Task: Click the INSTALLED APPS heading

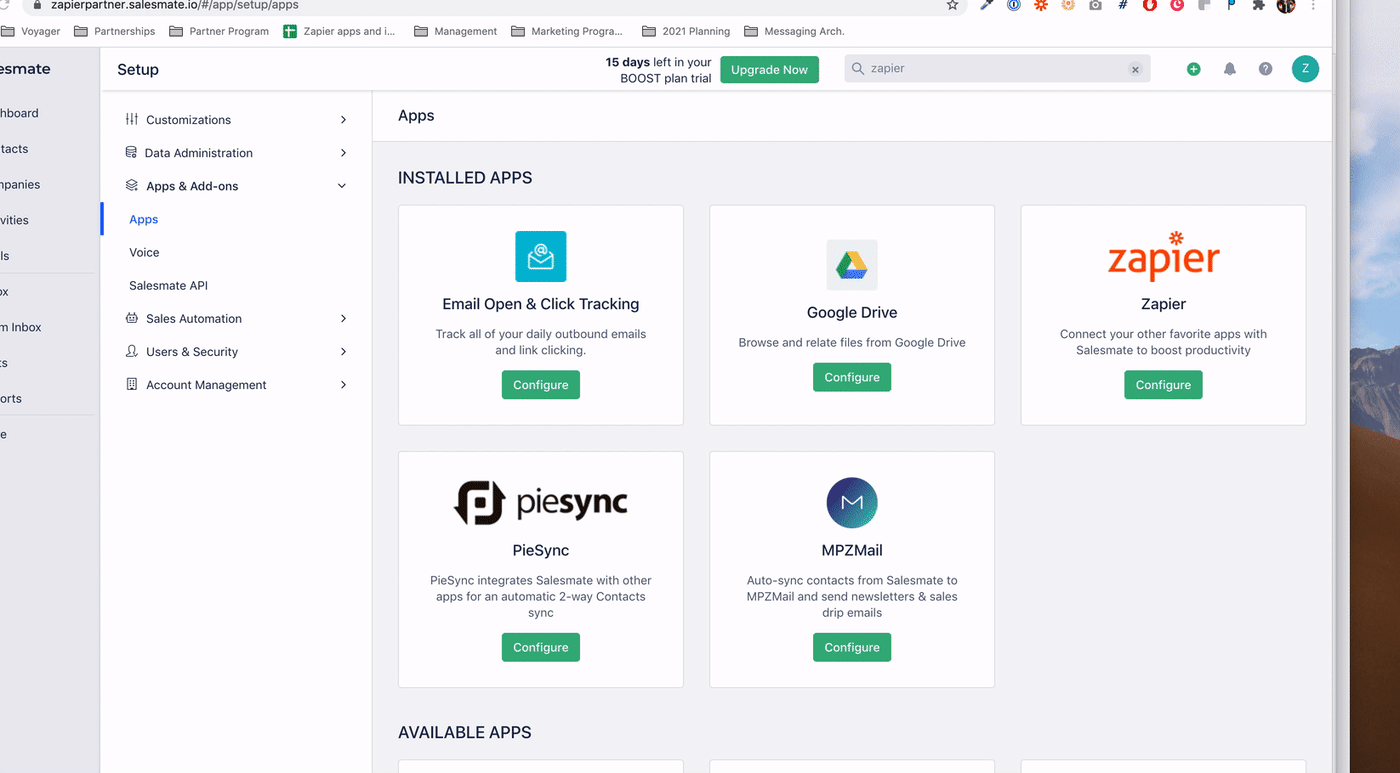Action: click(x=465, y=178)
